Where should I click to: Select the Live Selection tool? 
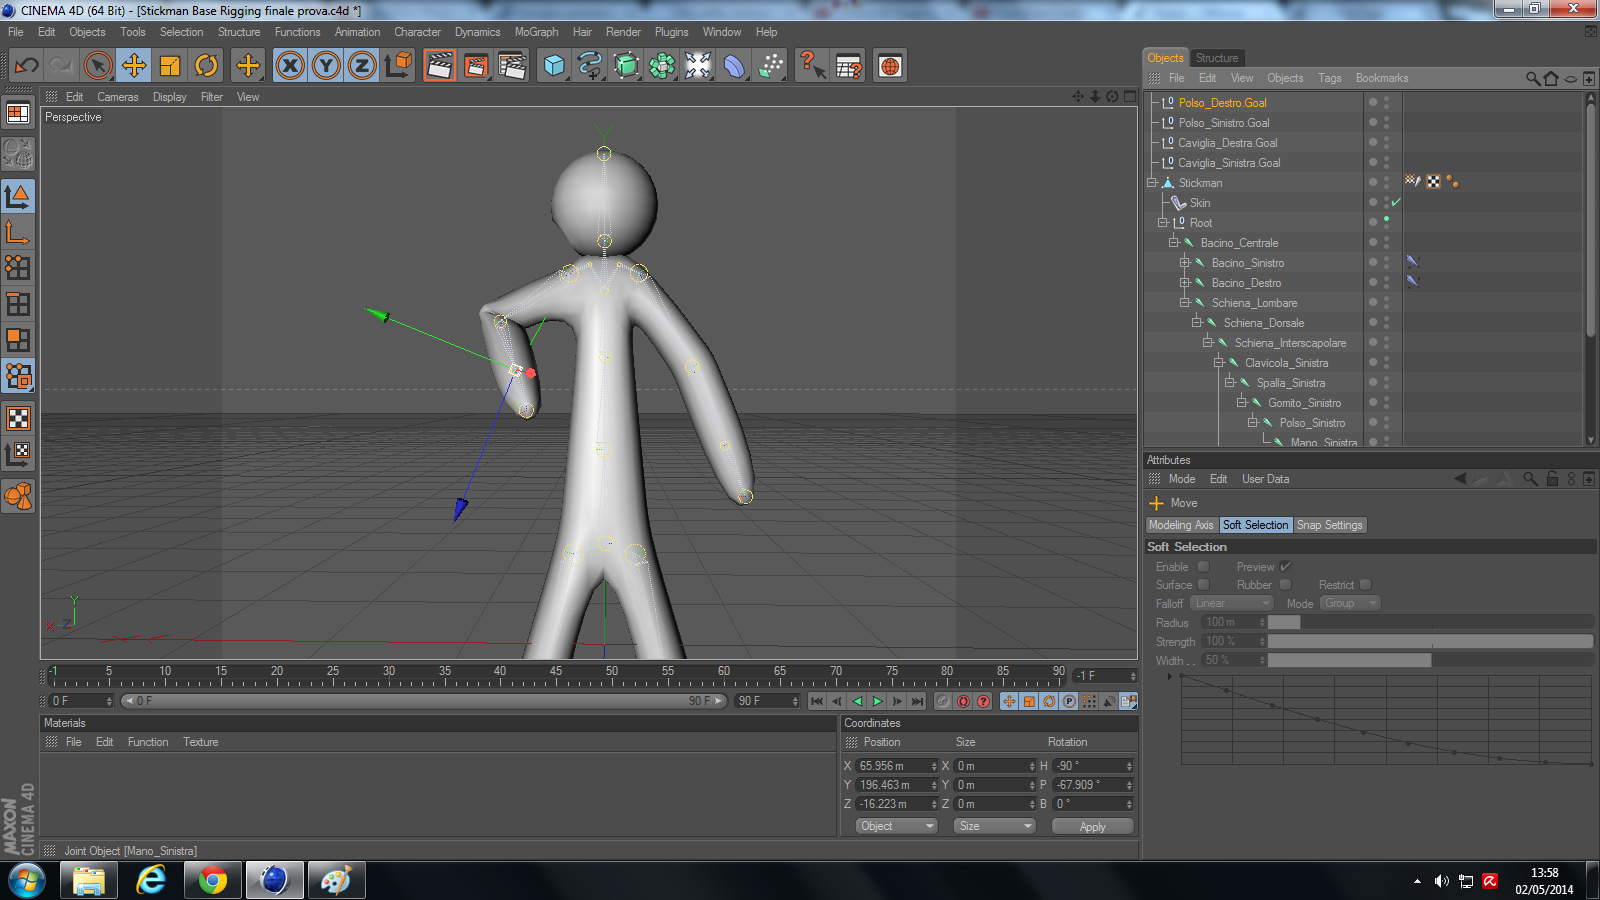tap(97, 66)
